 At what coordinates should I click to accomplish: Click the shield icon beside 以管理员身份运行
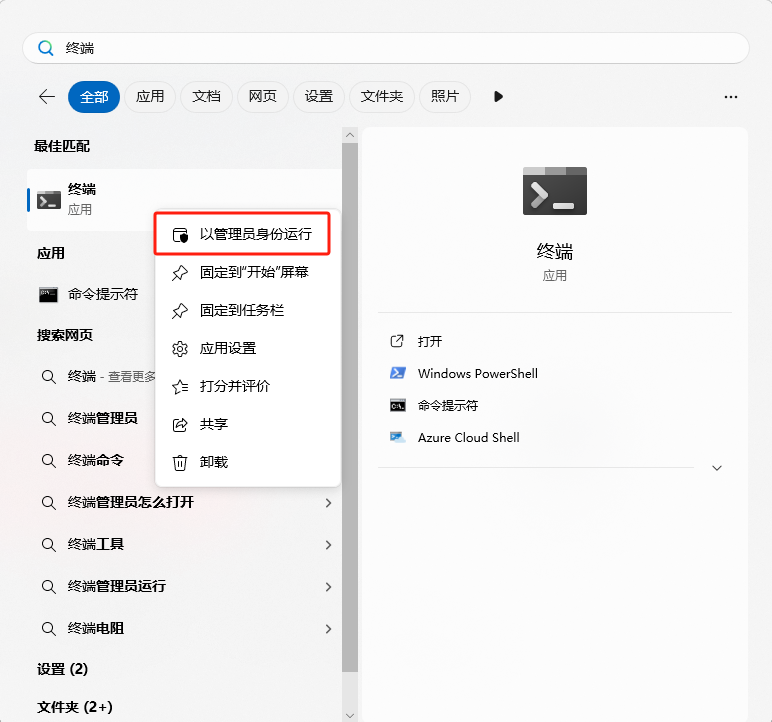pyautogui.click(x=180, y=234)
